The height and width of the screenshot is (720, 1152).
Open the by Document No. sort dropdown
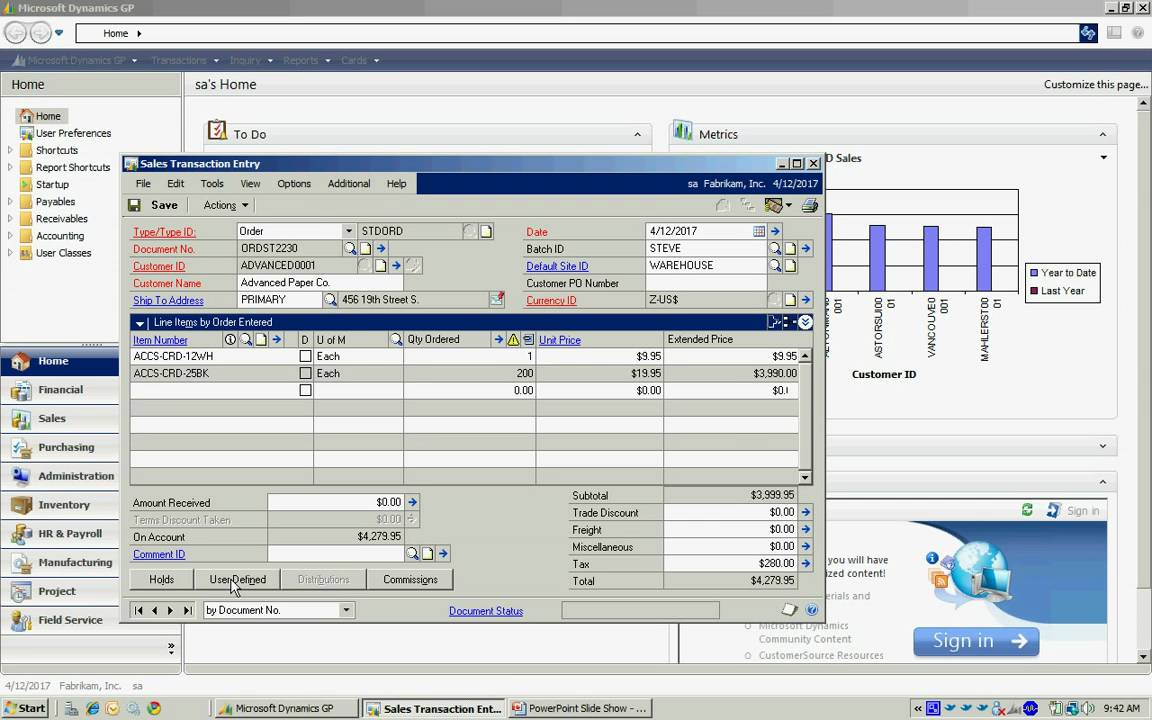click(x=346, y=610)
